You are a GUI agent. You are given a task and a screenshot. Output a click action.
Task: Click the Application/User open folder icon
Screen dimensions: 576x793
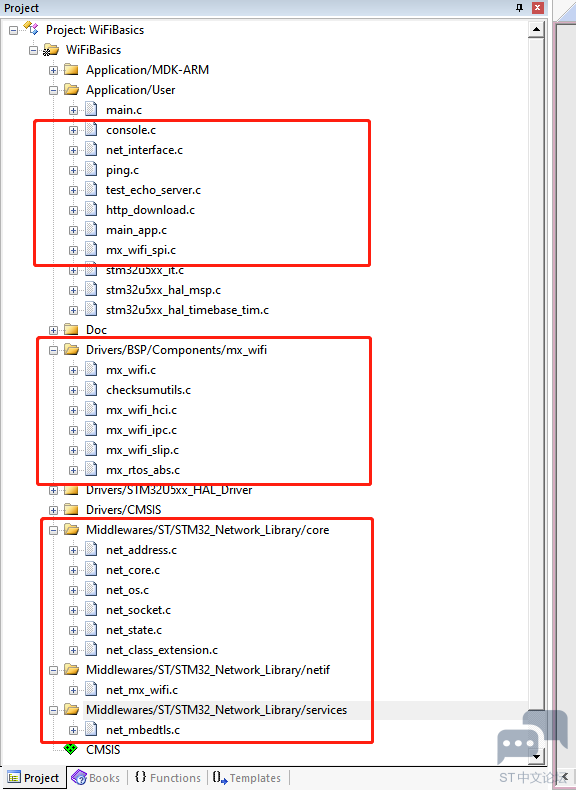tap(71, 90)
